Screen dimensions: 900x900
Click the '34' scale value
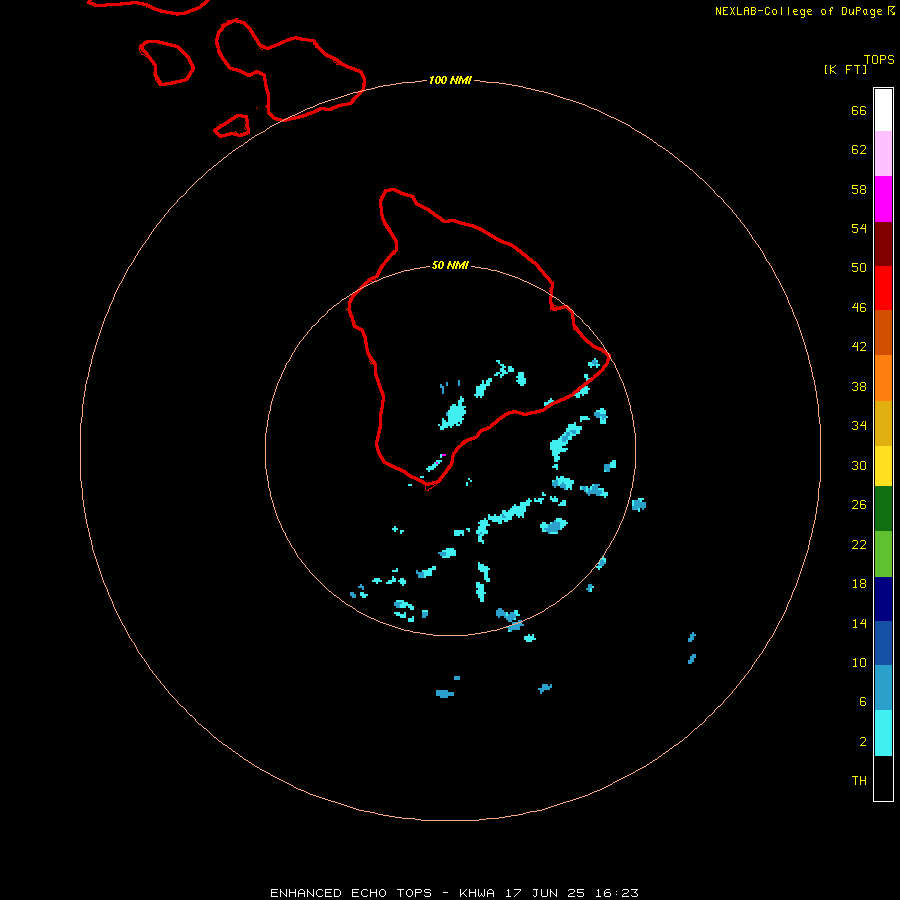pyautogui.click(x=859, y=426)
